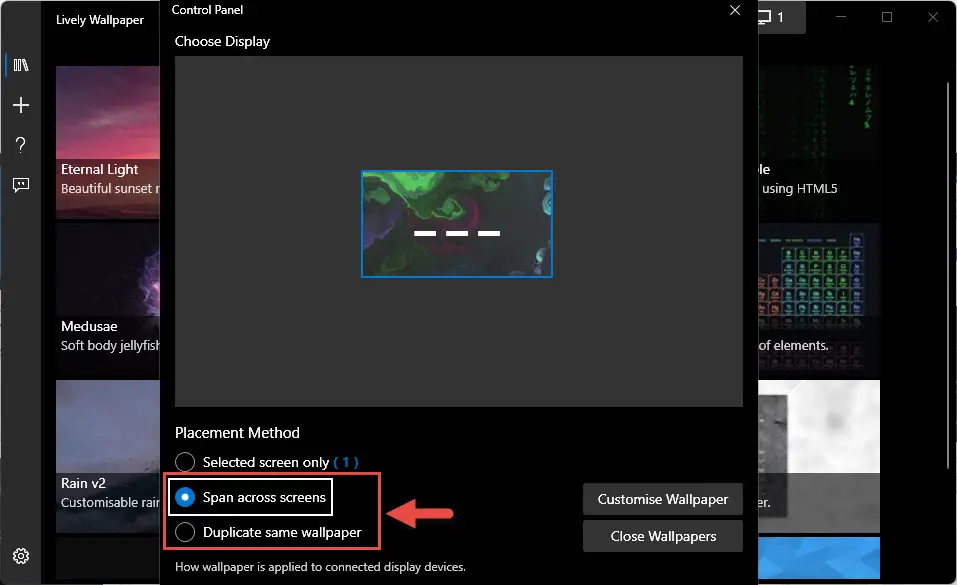
Task: Open the periodic table of elements wallpaper
Action: point(818,299)
